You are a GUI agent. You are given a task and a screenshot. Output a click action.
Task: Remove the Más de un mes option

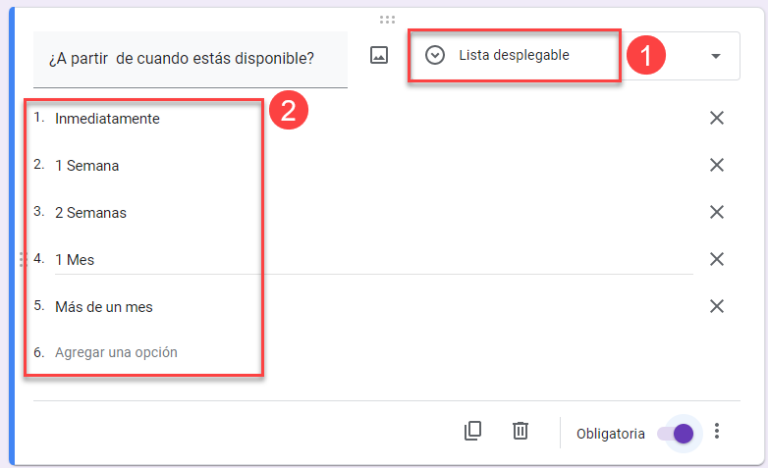click(x=717, y=306)
